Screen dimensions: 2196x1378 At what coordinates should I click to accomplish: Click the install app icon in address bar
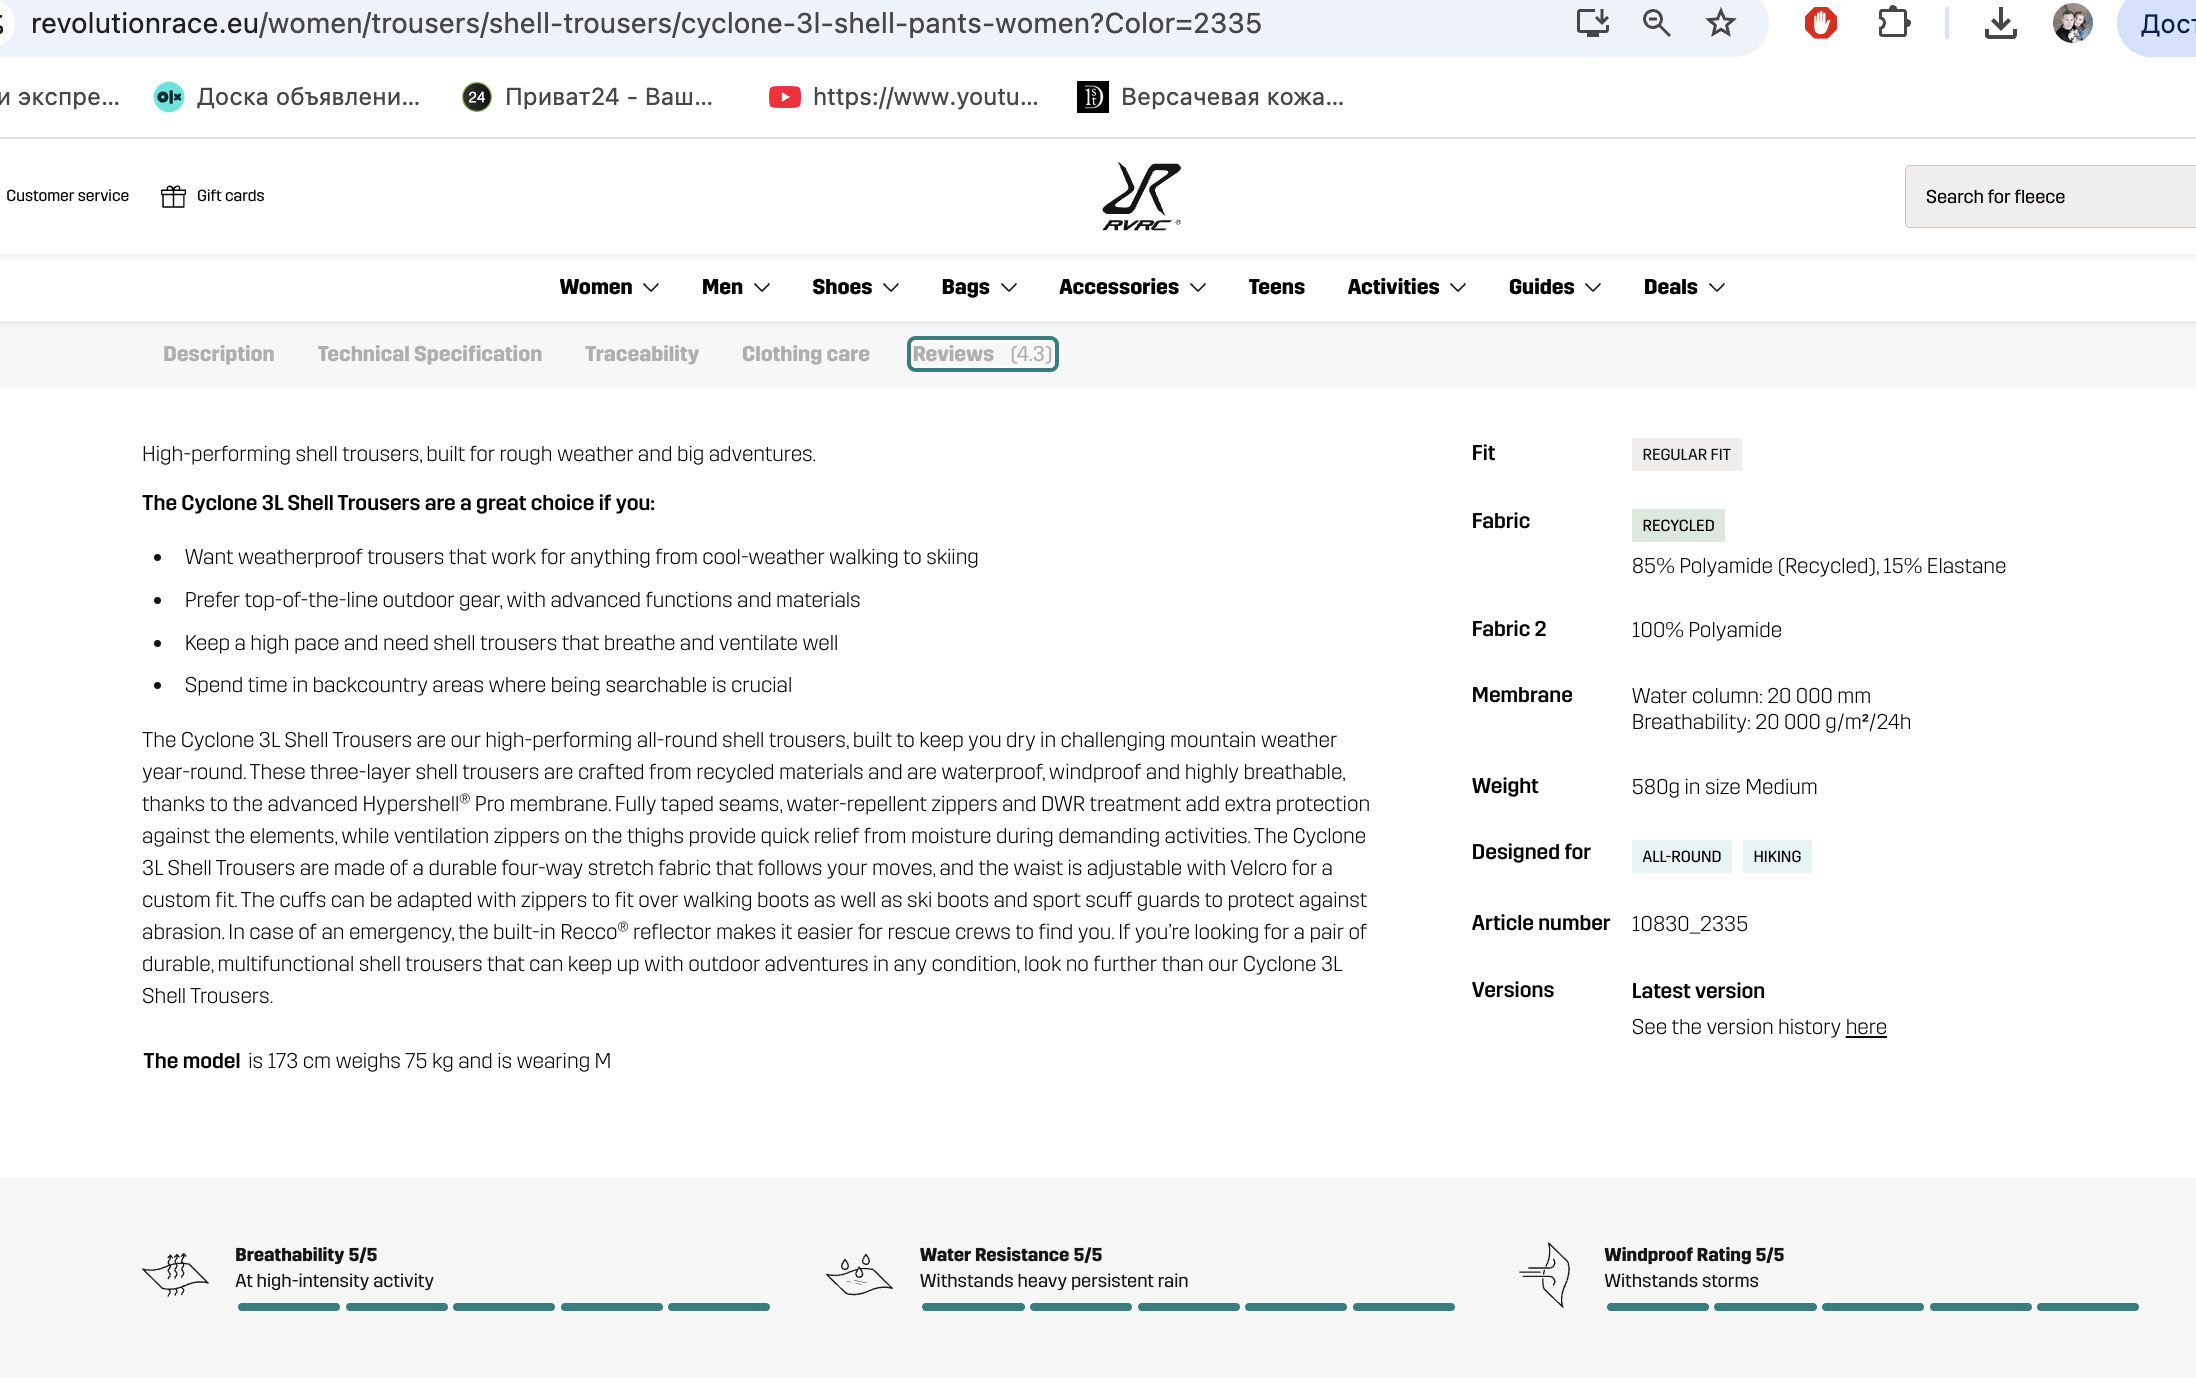click(x=1592, y=23)
